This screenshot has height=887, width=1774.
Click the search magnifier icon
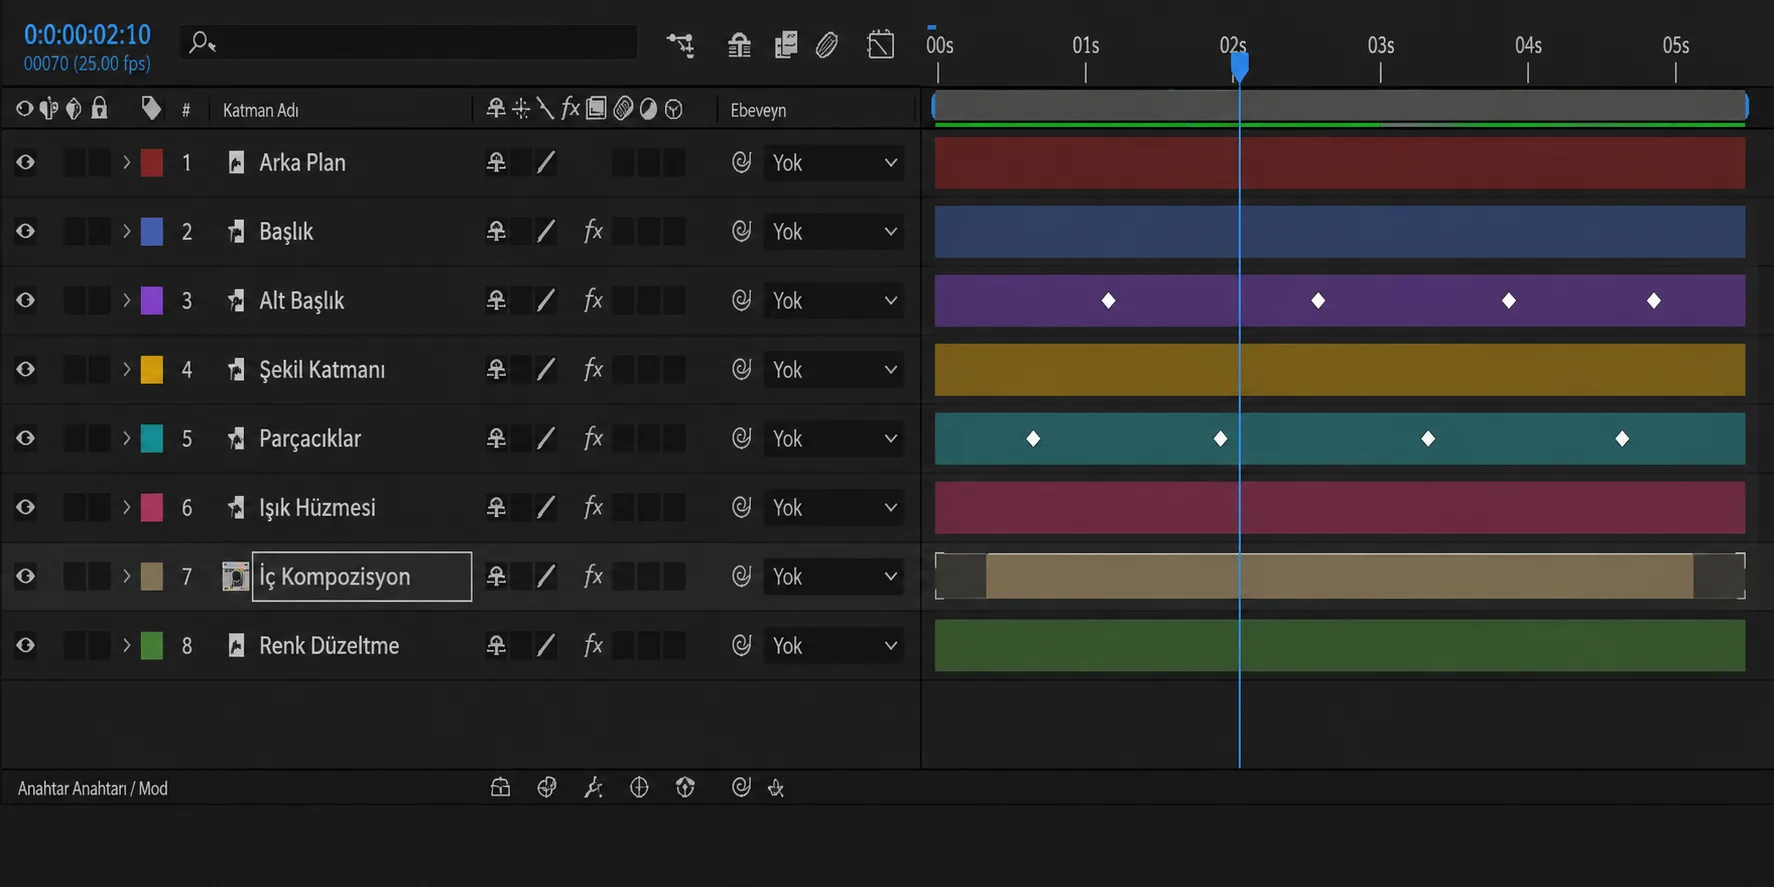click(x=202, y=42)
